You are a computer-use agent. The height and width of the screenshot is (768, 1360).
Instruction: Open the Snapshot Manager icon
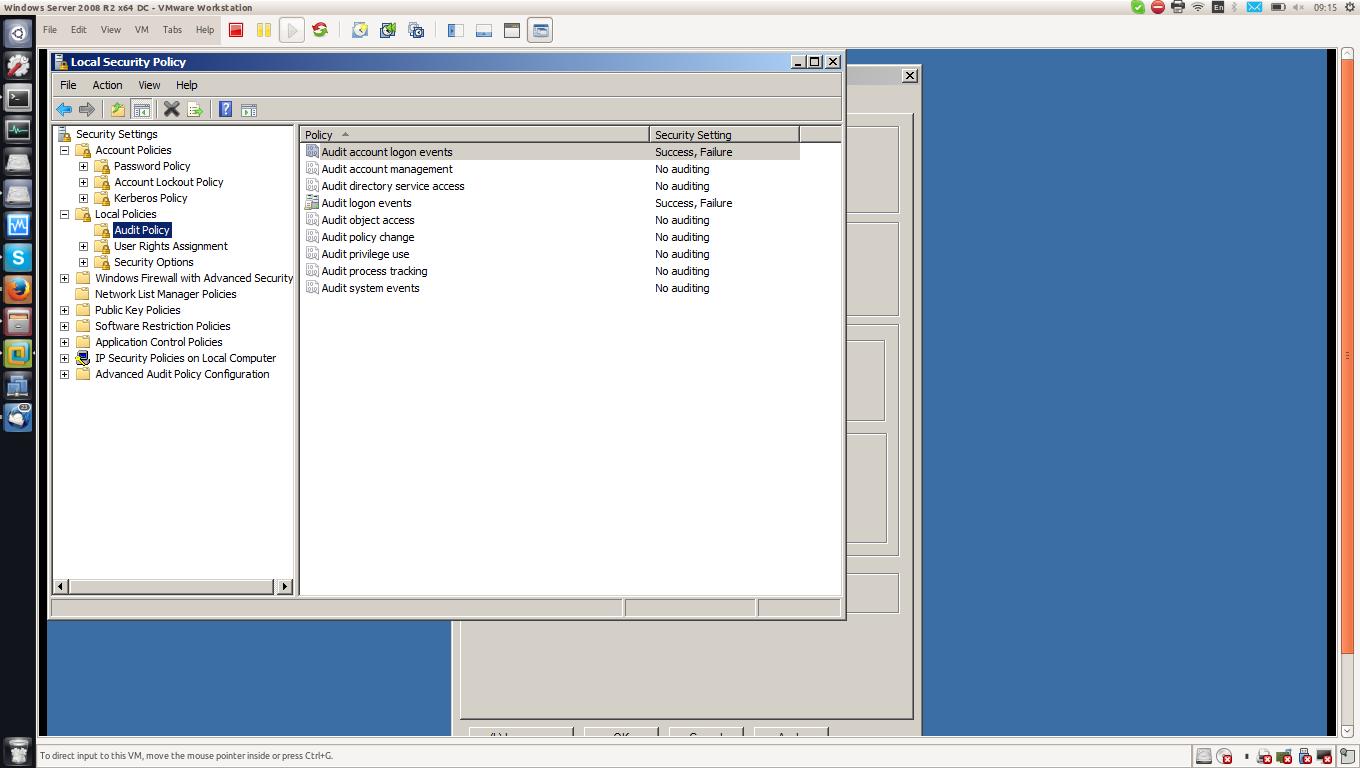click(416, 30)
